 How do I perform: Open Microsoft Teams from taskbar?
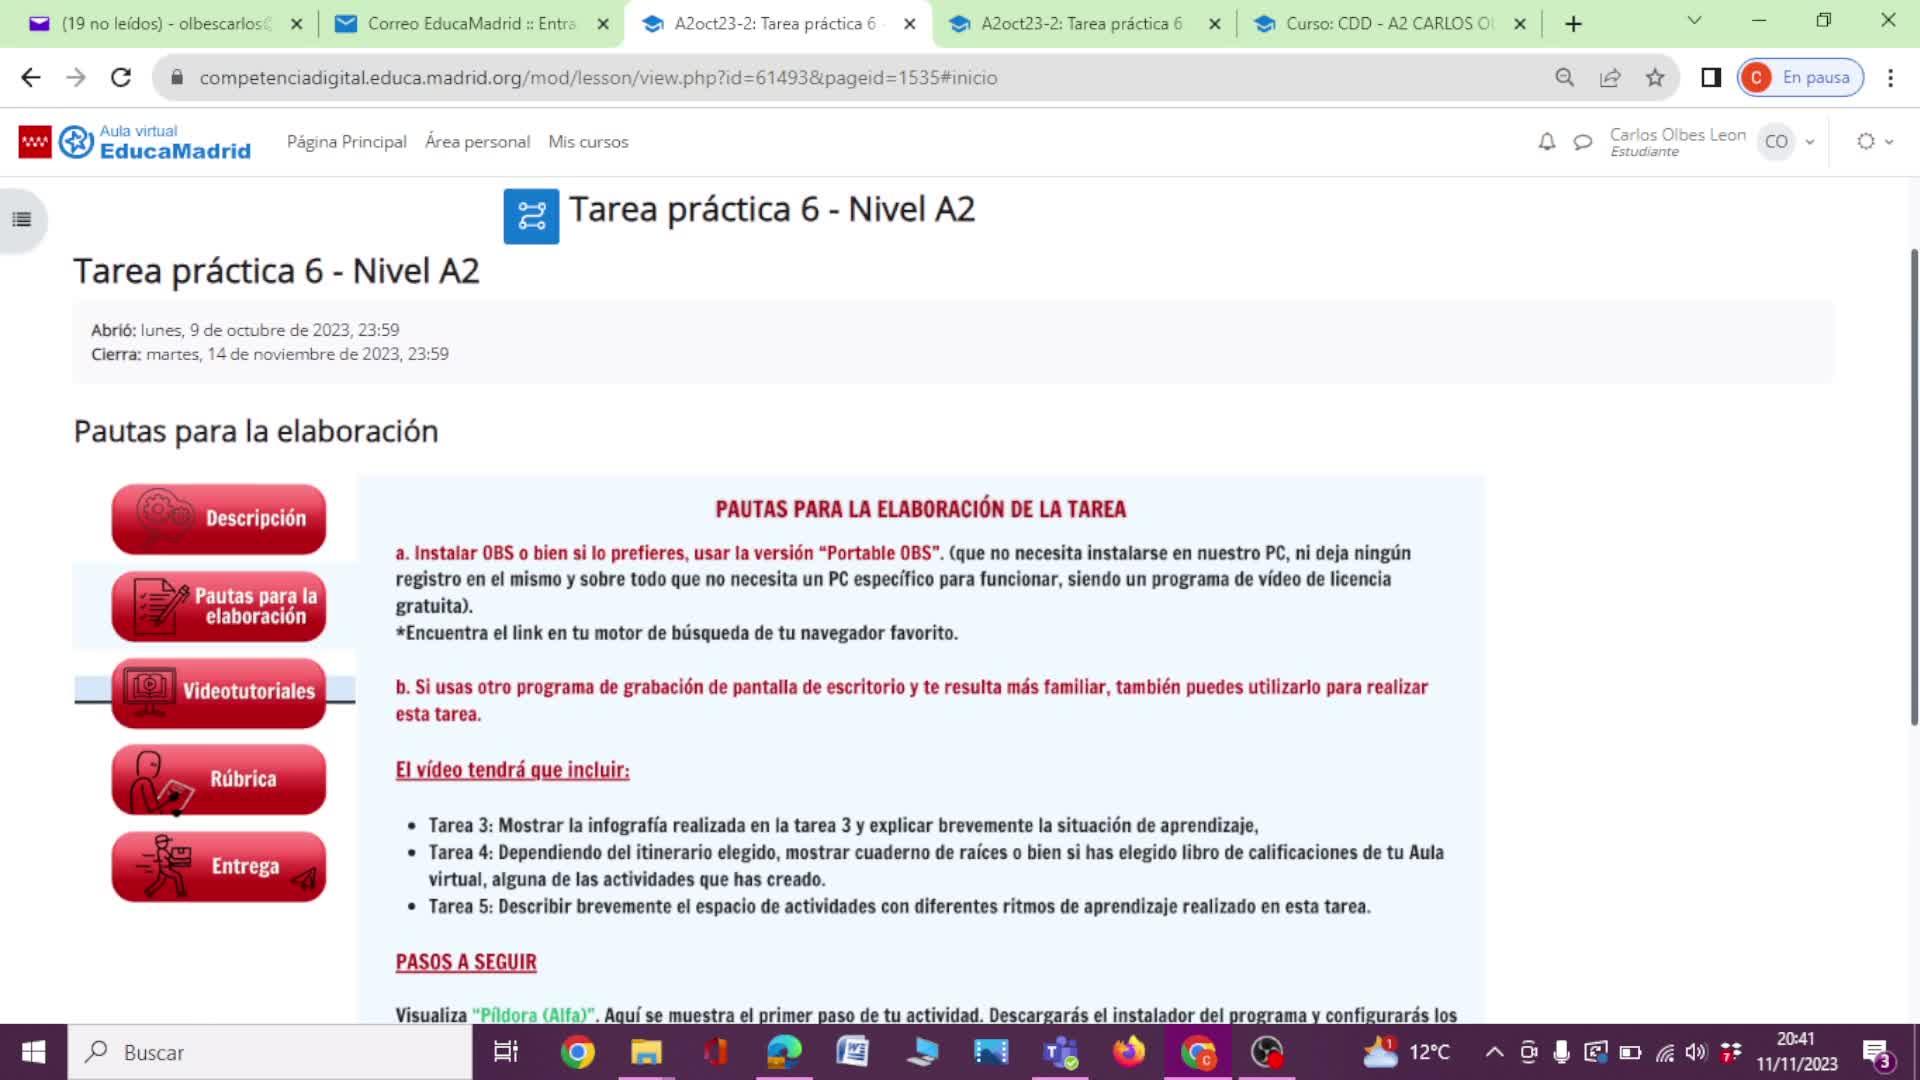click(x=1059, y=1052)
